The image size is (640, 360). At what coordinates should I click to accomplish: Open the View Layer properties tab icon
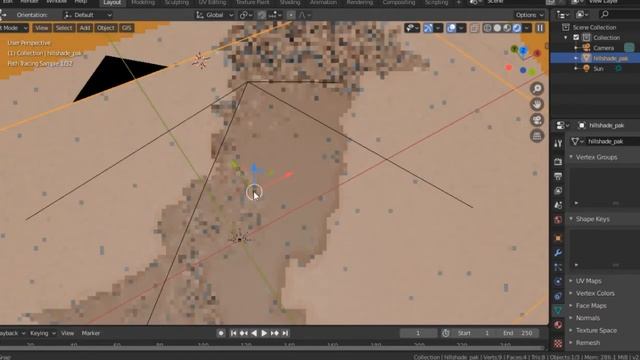coord(558,191)
